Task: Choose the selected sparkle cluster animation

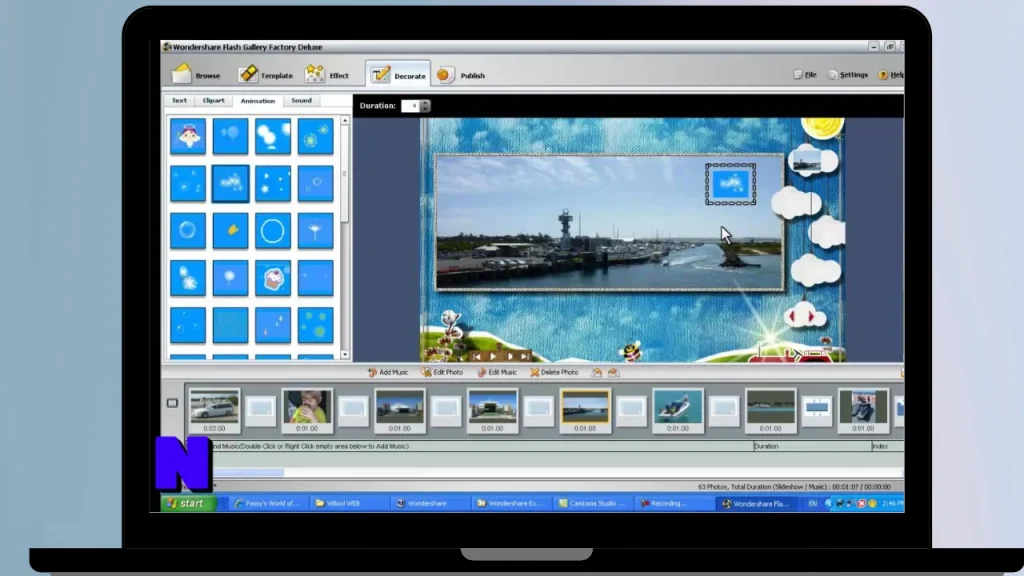Action: pos(231,184)
